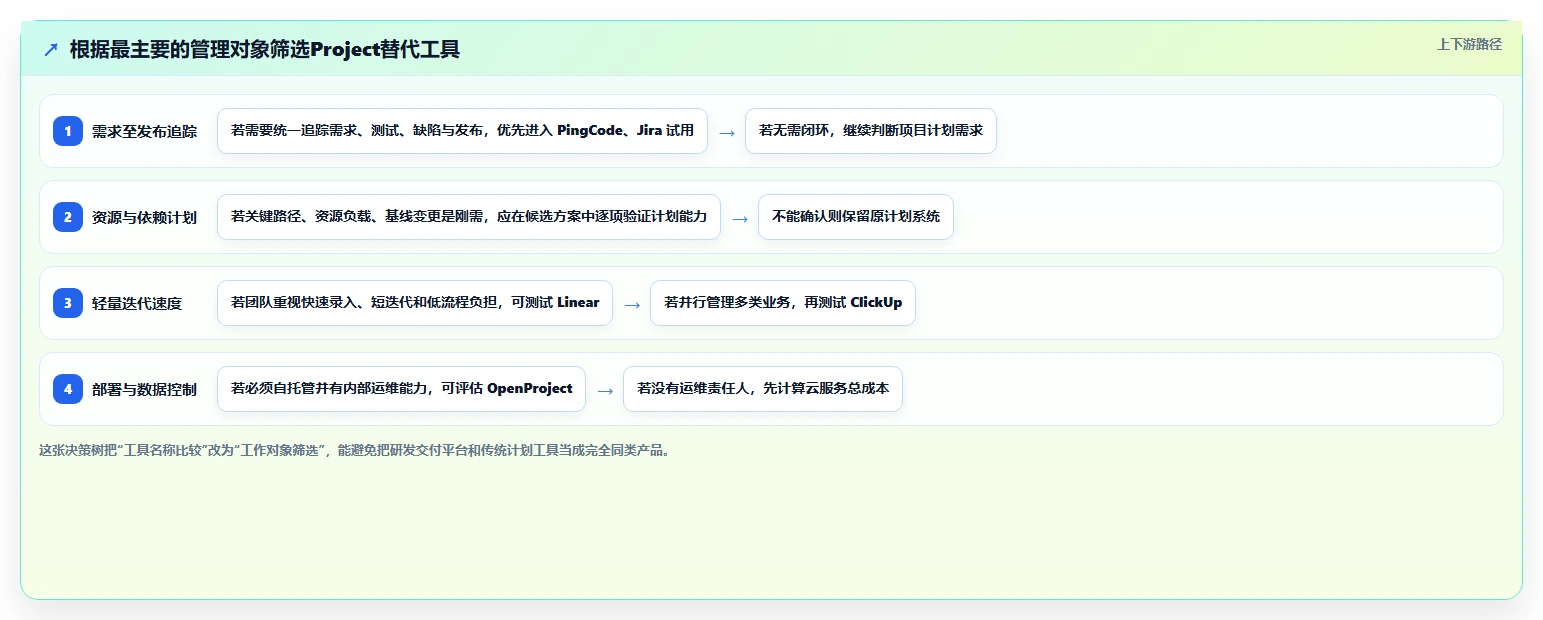Image resolution: width=1543 pixels, height=620 pixels.
Task: Click the 若无需闭环，继续判断项目计划需求 box
Action: tap(871, 131)
